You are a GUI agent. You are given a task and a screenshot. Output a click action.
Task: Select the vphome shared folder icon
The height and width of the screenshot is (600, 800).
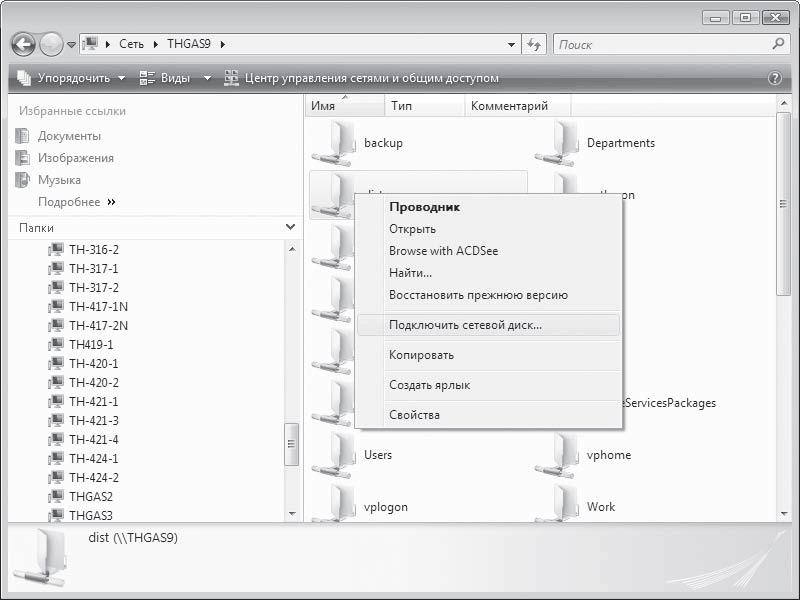[x=556, y=456]
